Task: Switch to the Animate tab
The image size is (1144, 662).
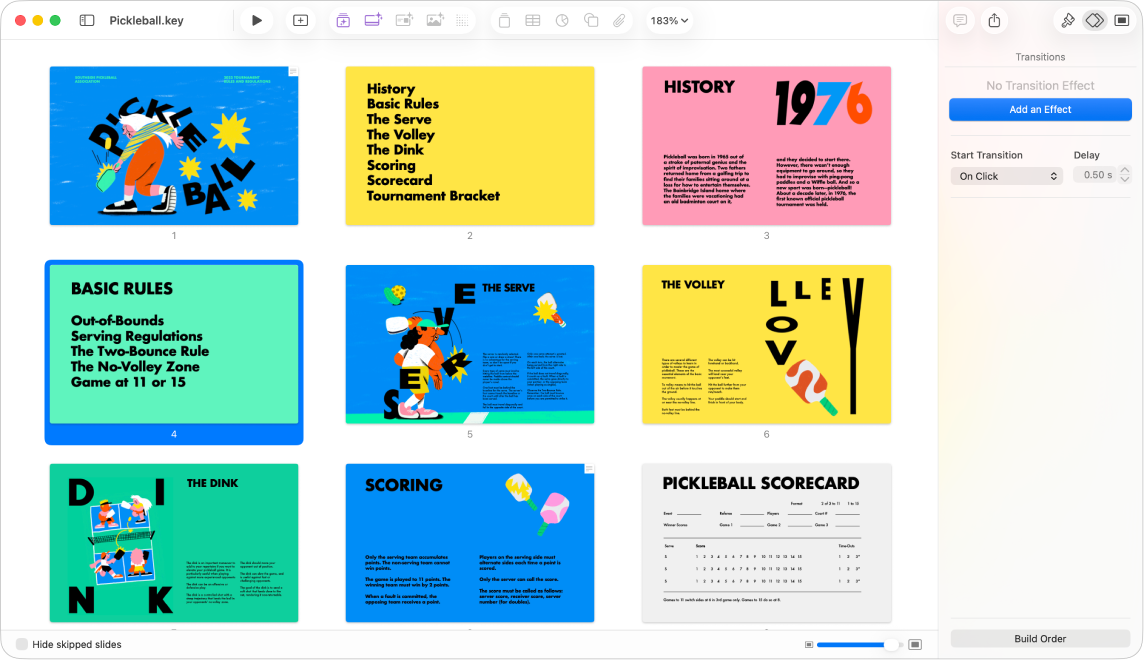Action: [x=1093, y=20]
